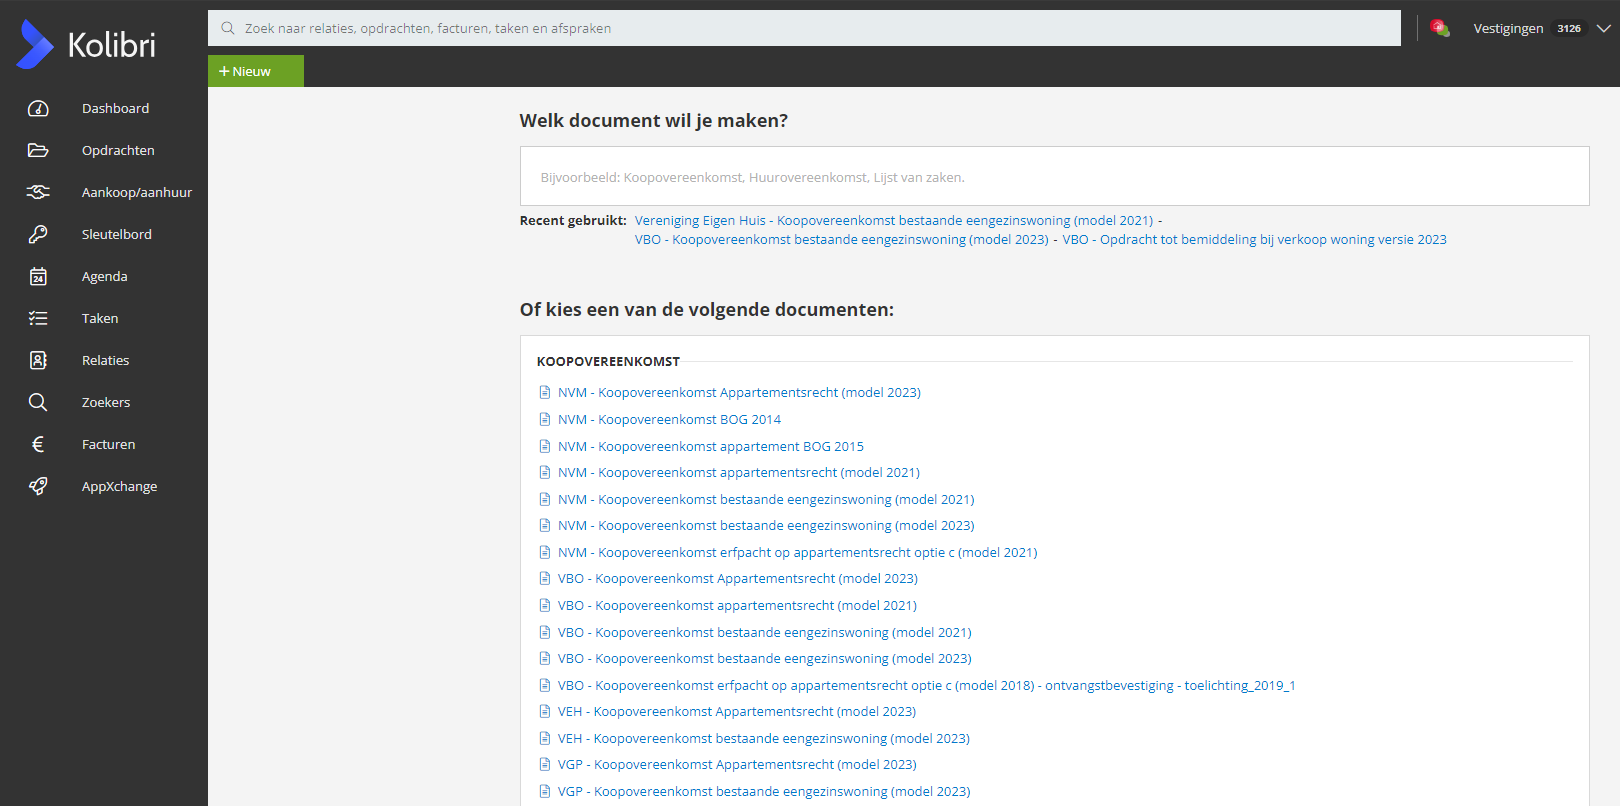The image size is (1620, 806).
Task: Open Relaties menu item
Action: point(105,360)
